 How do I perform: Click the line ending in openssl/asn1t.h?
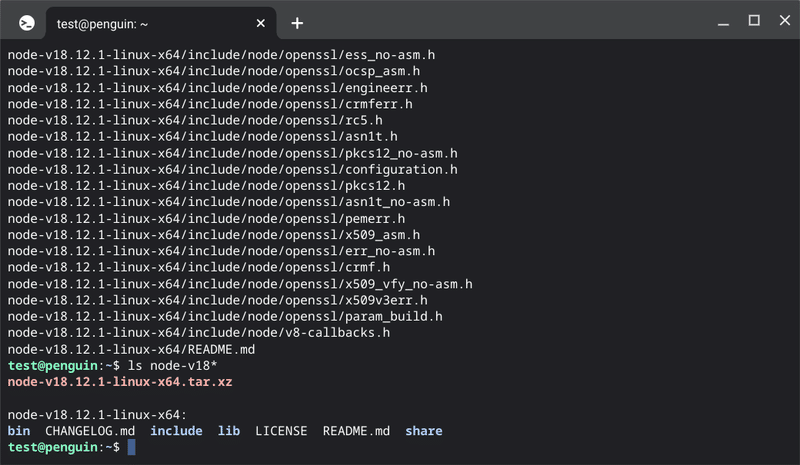point(203,137)
